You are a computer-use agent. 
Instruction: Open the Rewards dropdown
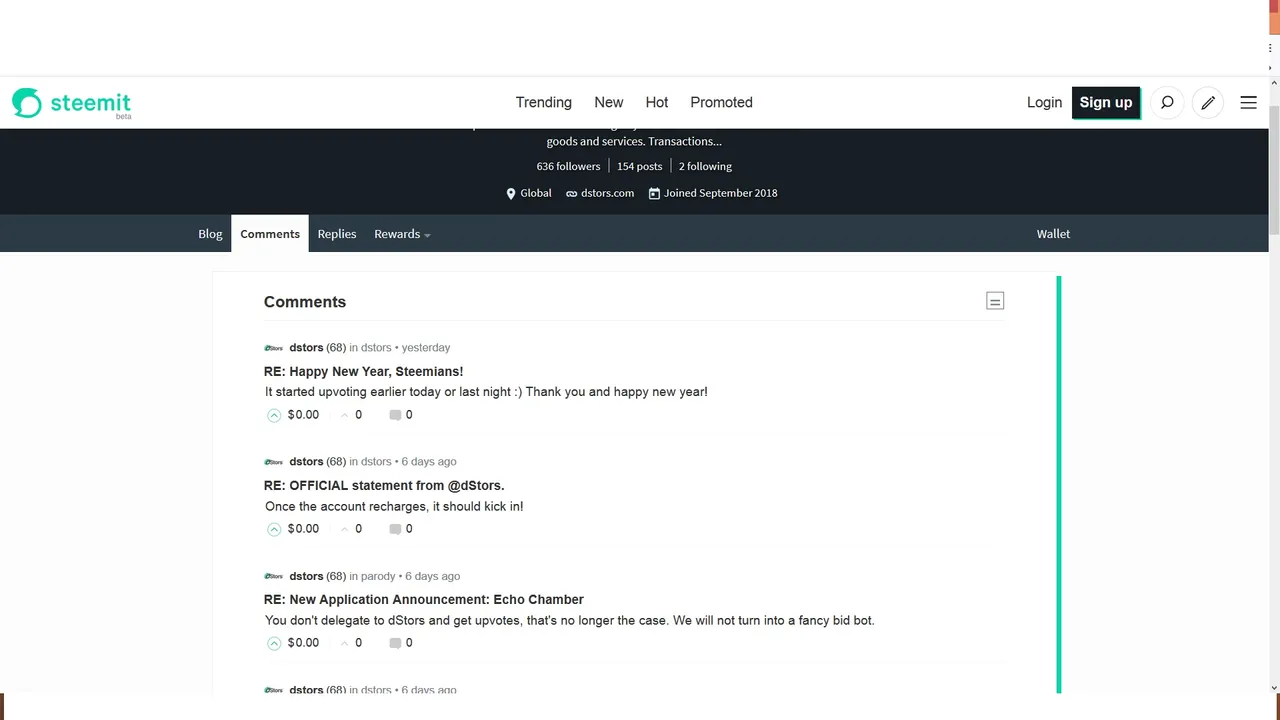402,234
